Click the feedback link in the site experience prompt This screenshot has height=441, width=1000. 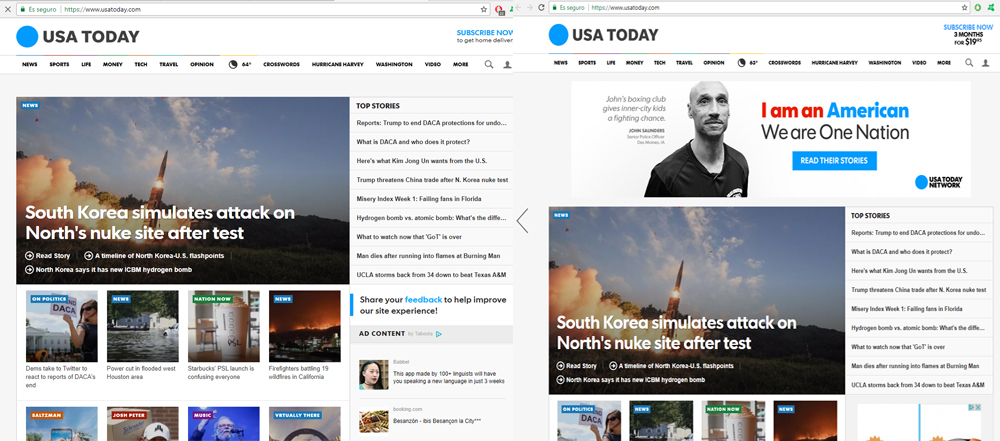[x=423, y=299]
